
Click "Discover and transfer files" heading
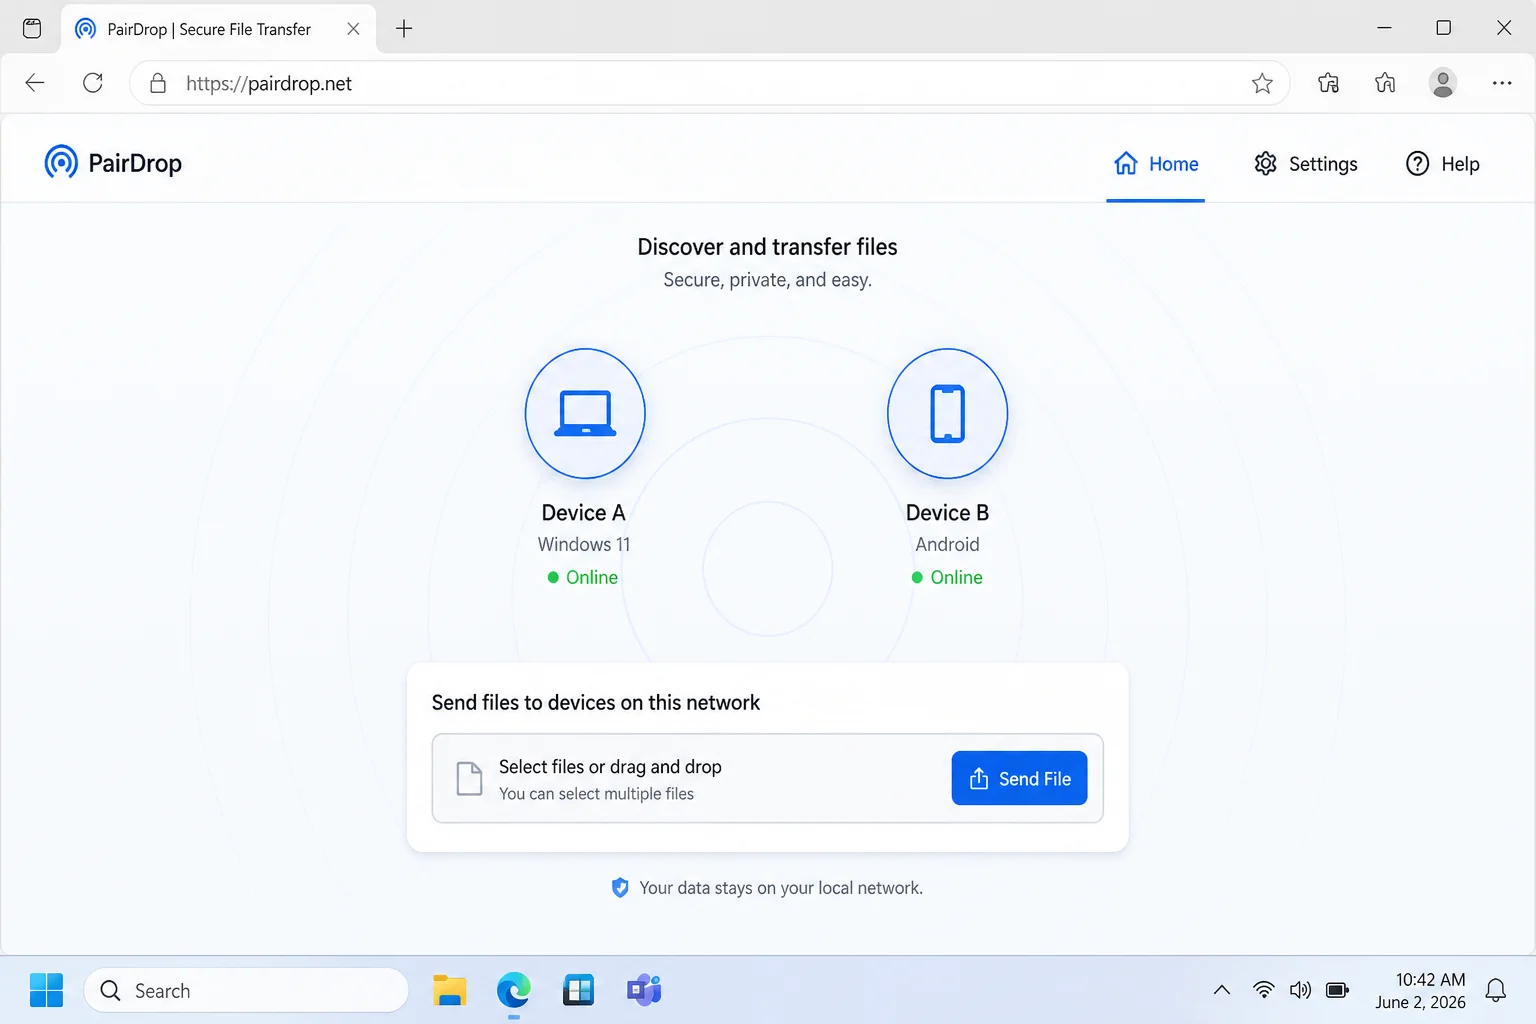point(767,247)
